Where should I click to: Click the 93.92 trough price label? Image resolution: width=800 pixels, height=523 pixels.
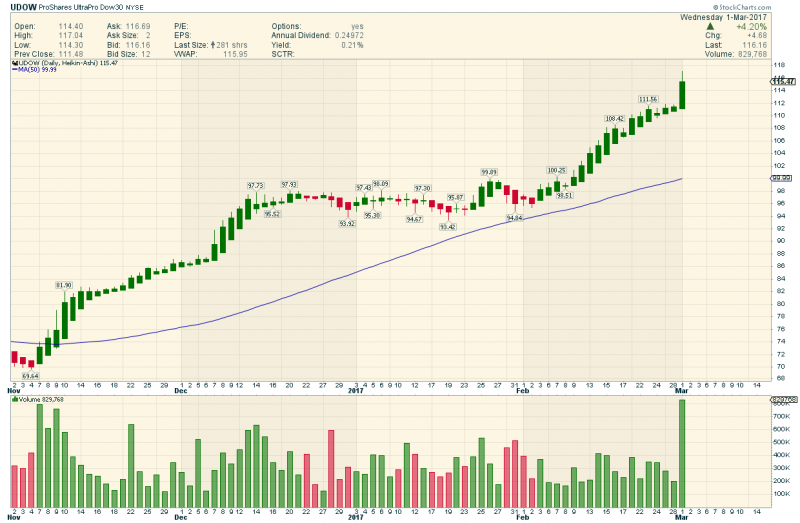[x=347, y=223]
